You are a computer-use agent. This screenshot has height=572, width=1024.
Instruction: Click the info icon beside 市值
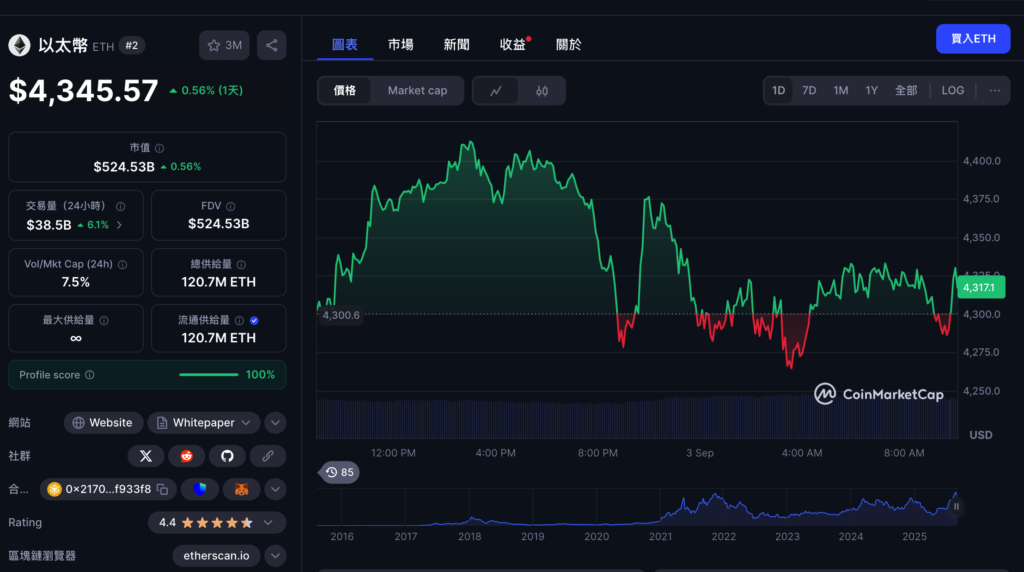(159, 148)
